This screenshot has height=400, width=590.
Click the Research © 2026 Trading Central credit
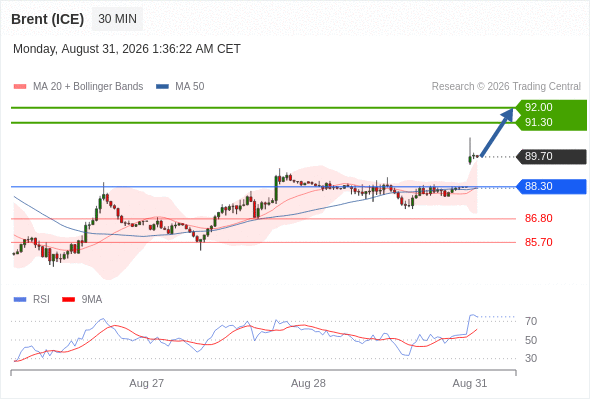click(x=506, y=87)
